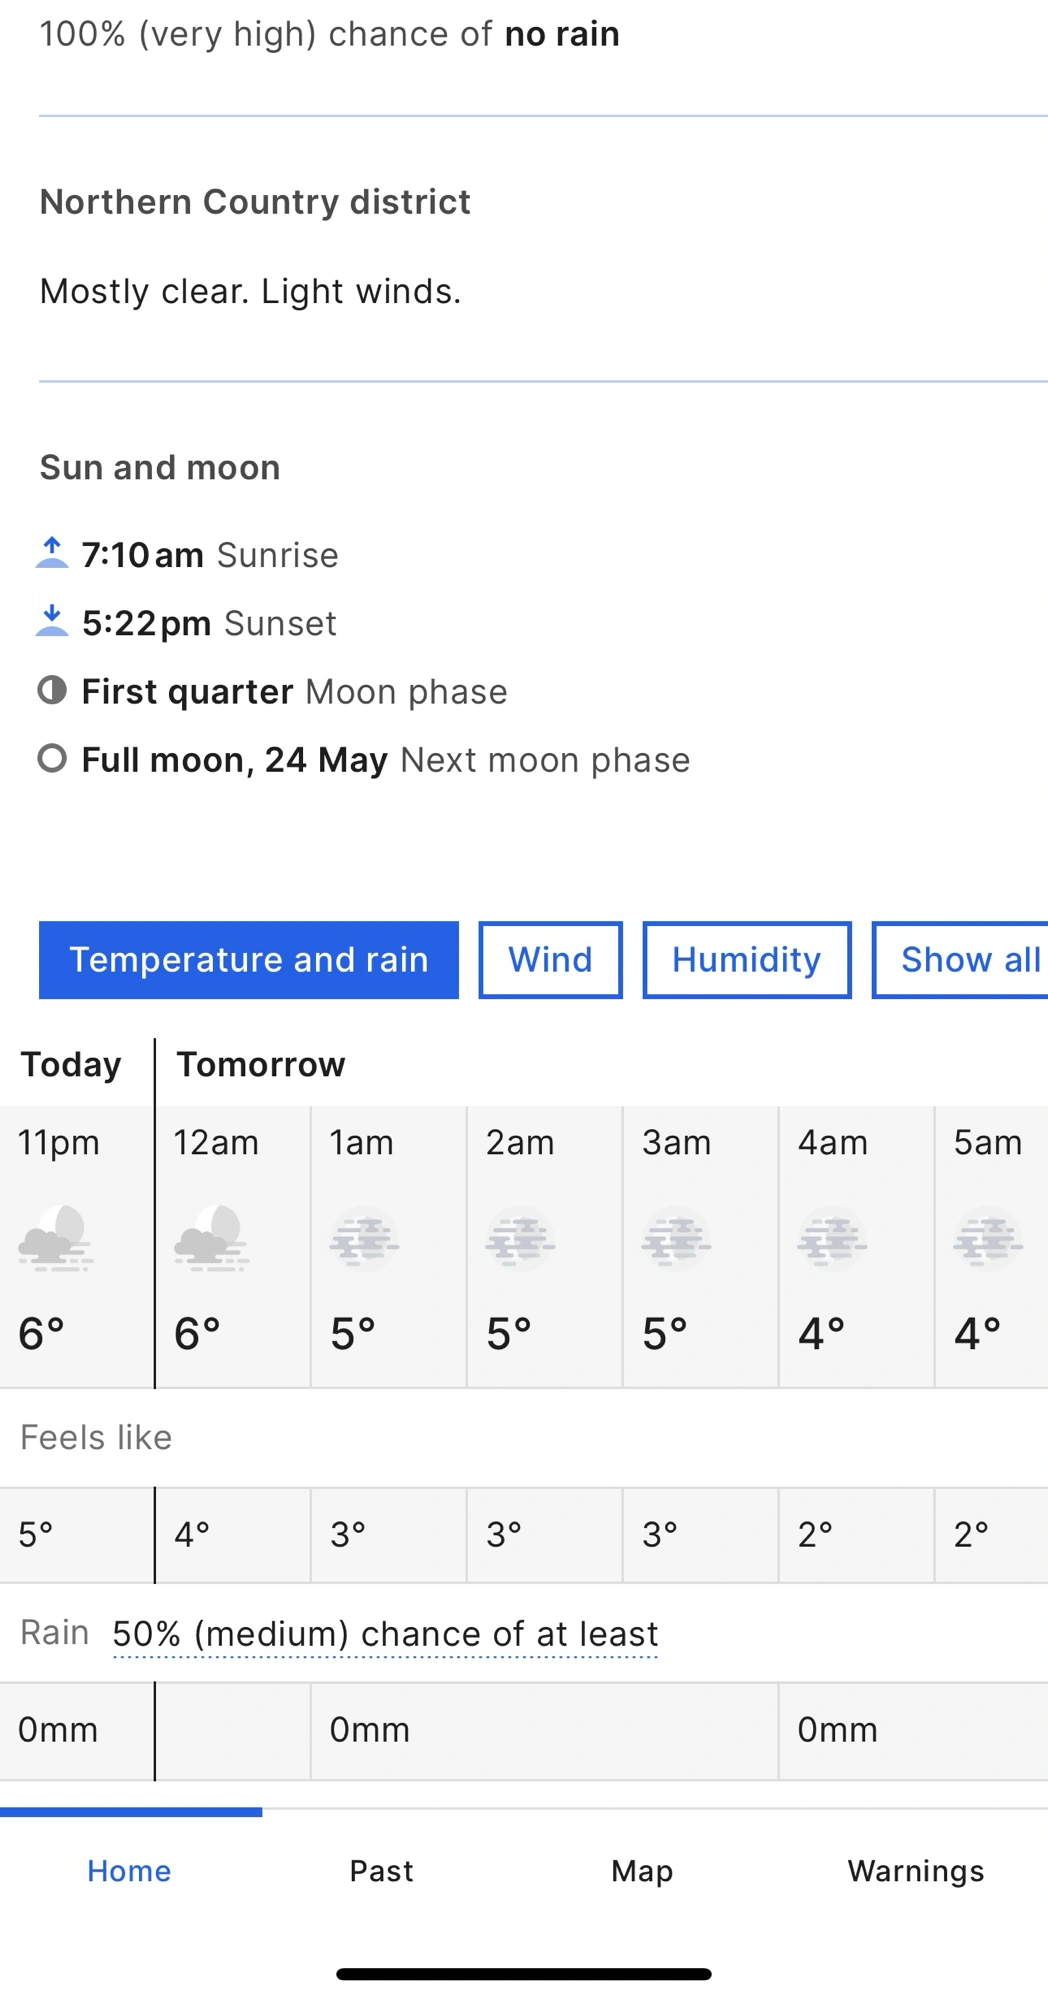1048x2000 pixels.
Task: Select the Temperature and rain filter
Action: coord(248,960)
